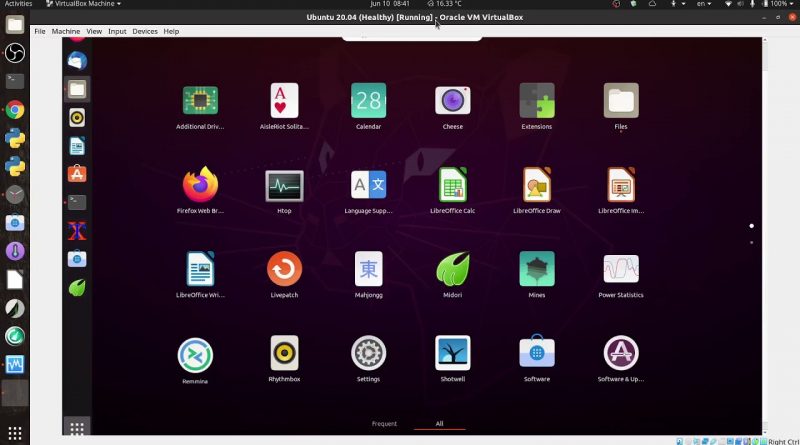Viewport: 800px width, 445px height.
Task: Open Files in the guest dock
Action: [77, 89]
